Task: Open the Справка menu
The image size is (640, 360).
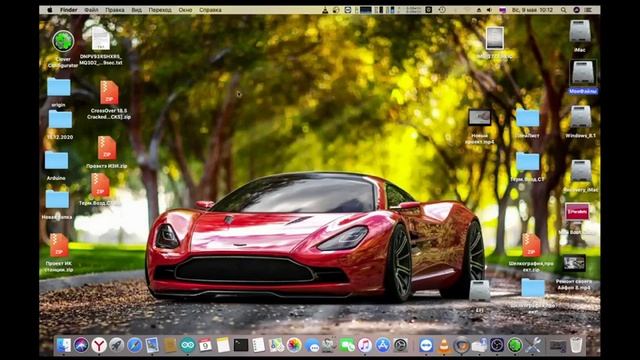Action: (x=211, y=10)
